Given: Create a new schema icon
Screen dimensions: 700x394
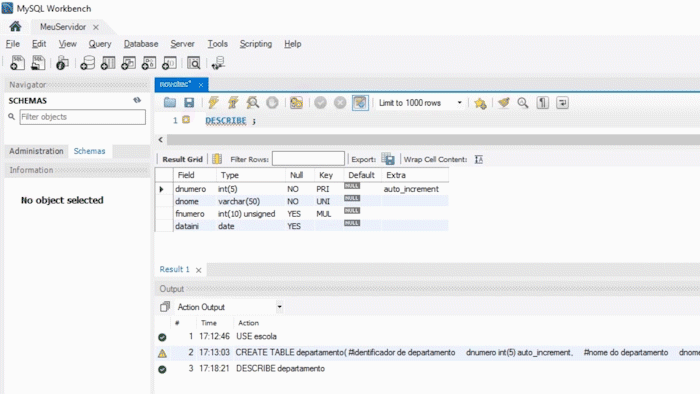Looking at the screenshot, I should point(88,63).
